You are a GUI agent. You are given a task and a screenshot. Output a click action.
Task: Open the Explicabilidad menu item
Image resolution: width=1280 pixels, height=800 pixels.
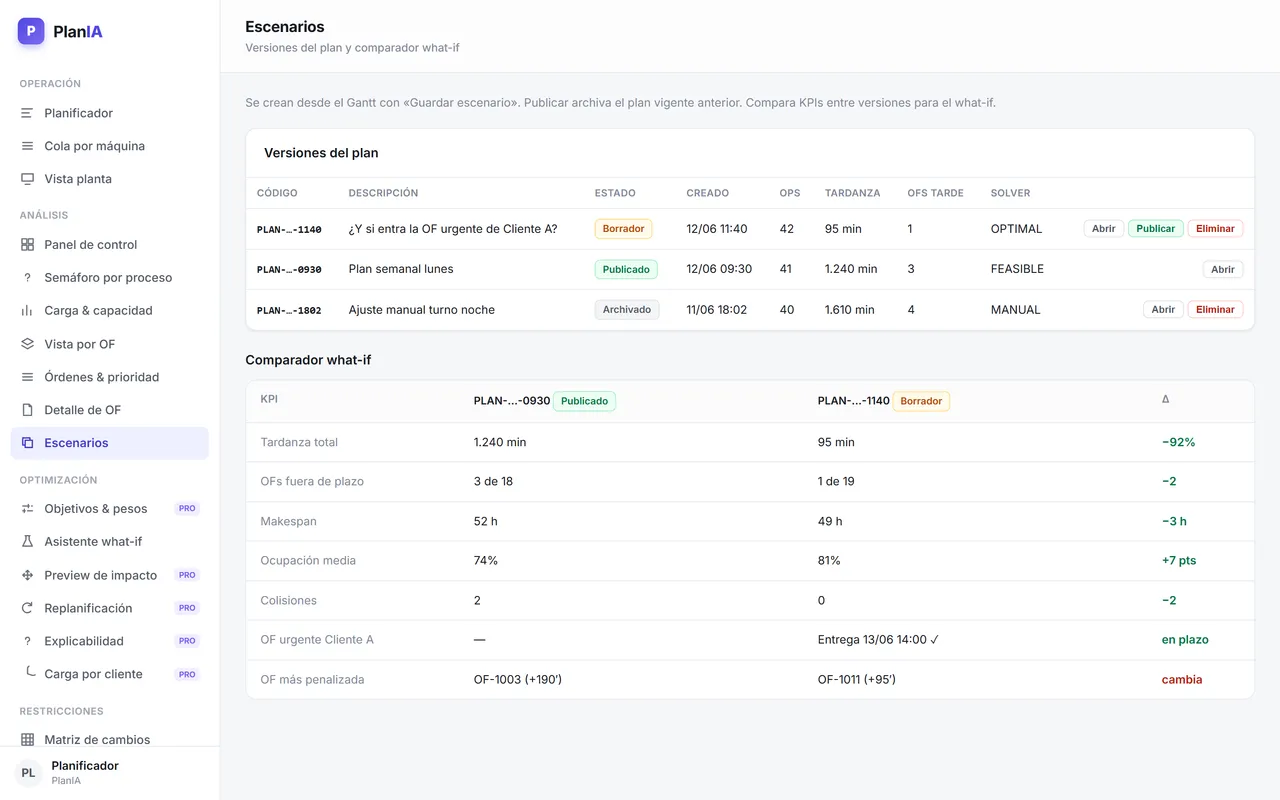tap(109, 641)
